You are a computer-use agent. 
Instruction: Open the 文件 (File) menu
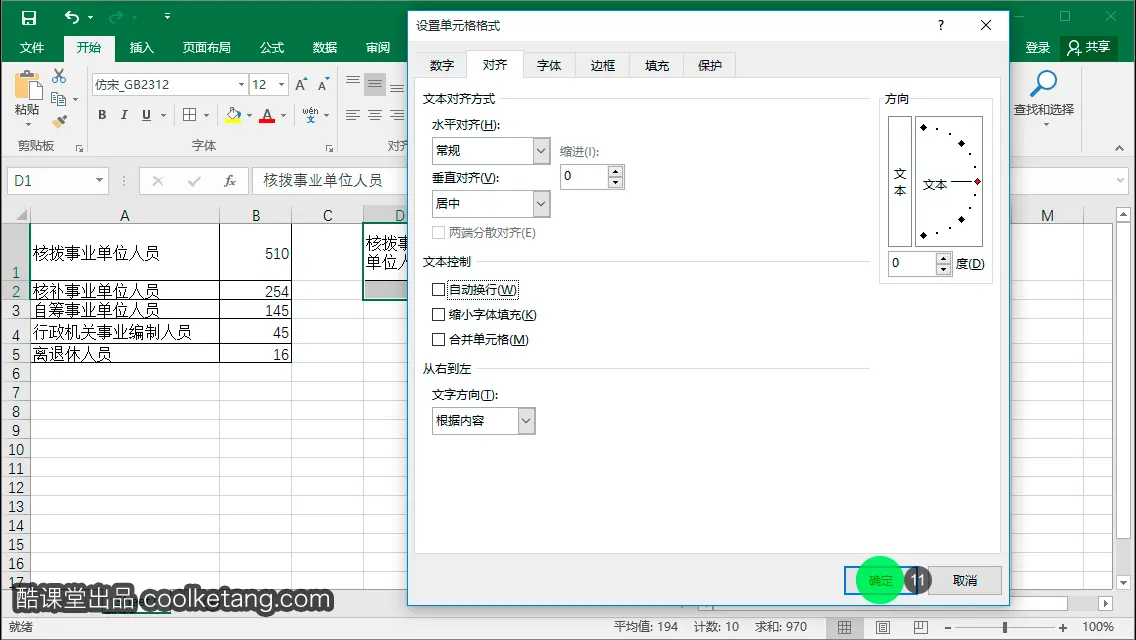[31, 47]
